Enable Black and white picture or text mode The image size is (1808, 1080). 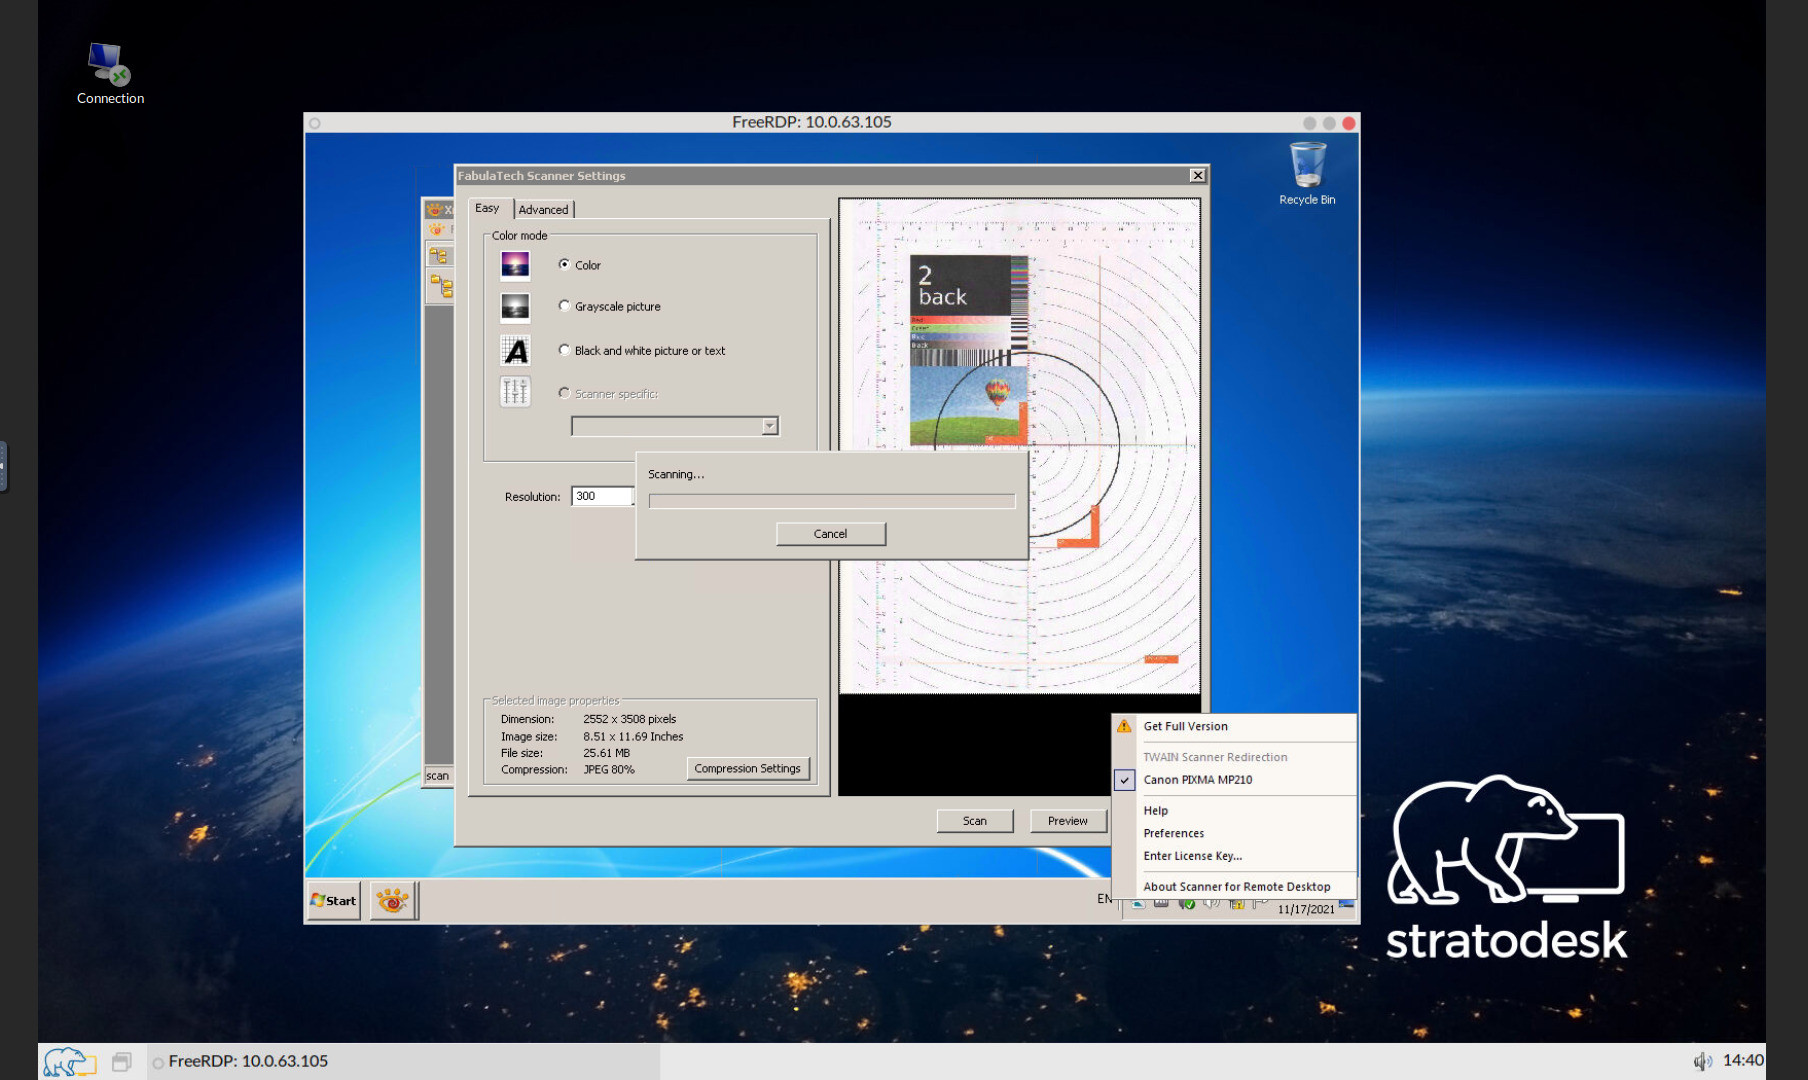pyautogui.click(x=564, y=350)
